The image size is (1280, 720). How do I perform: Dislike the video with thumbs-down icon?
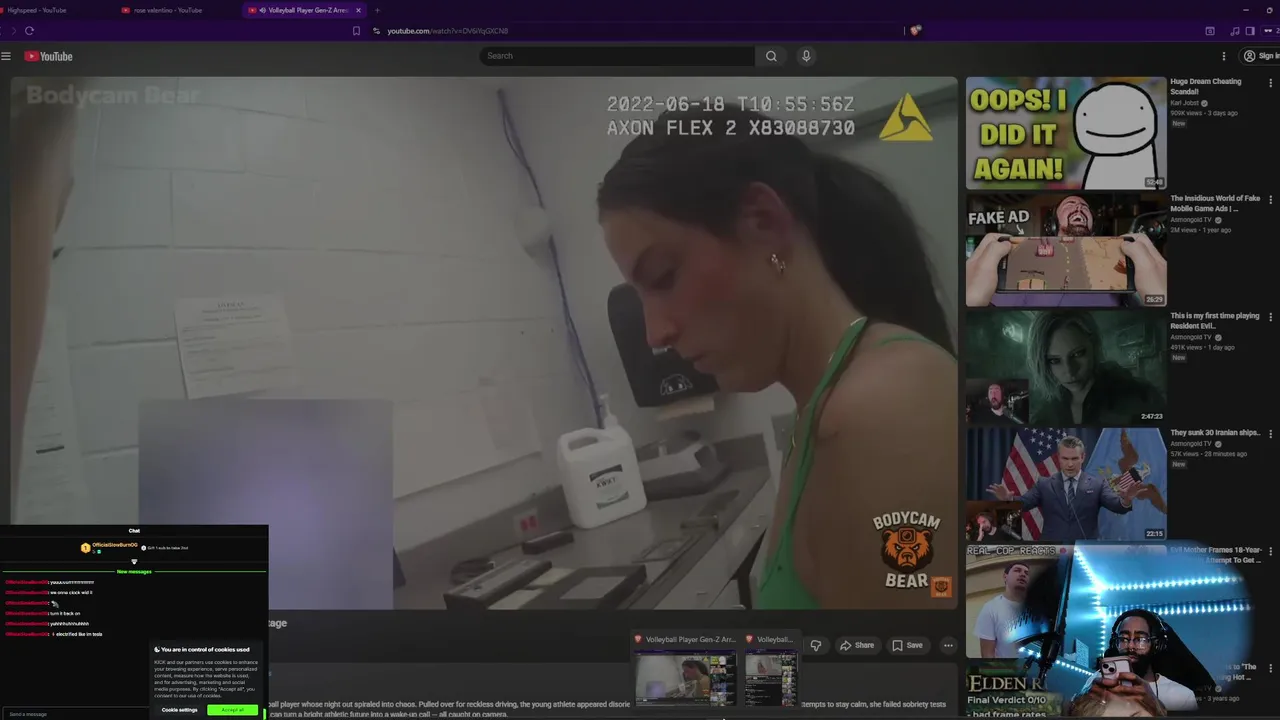pyautogui.click(x=816, y=645)
